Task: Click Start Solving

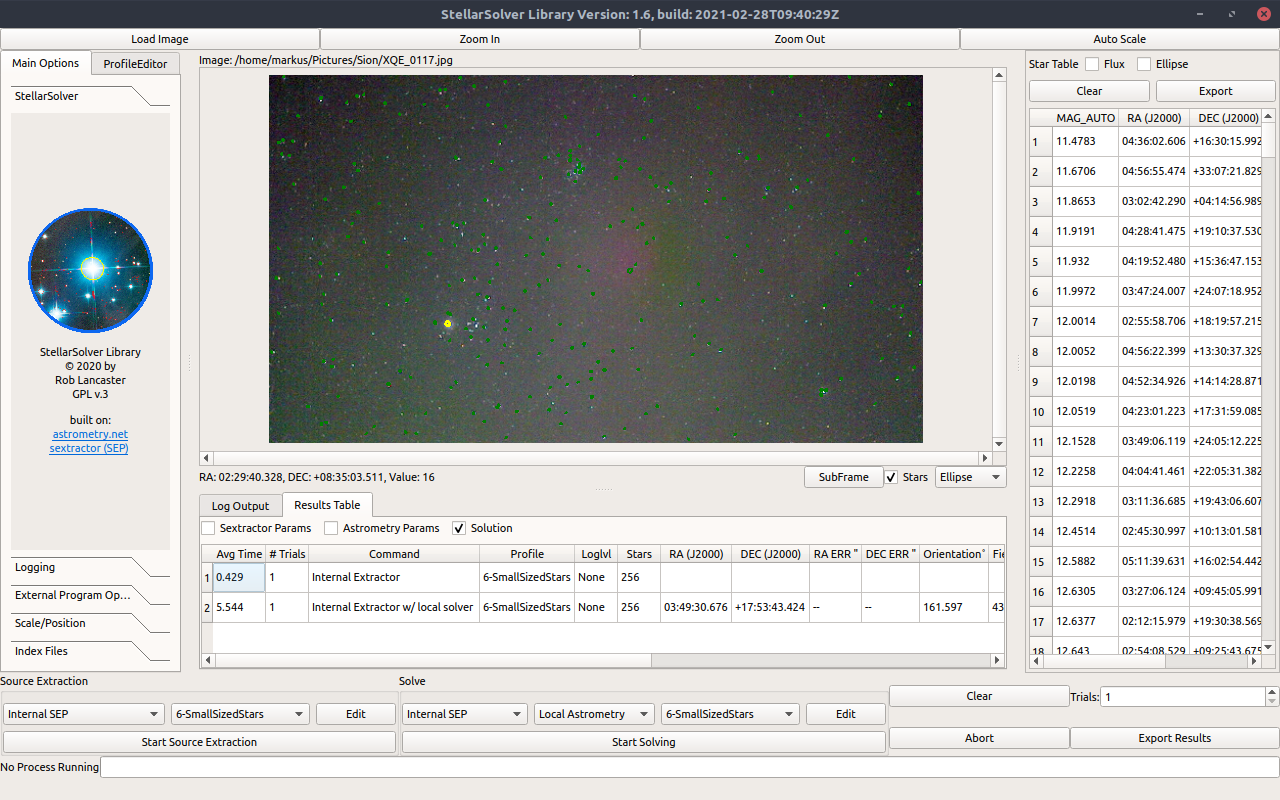Action: point(644,742)
